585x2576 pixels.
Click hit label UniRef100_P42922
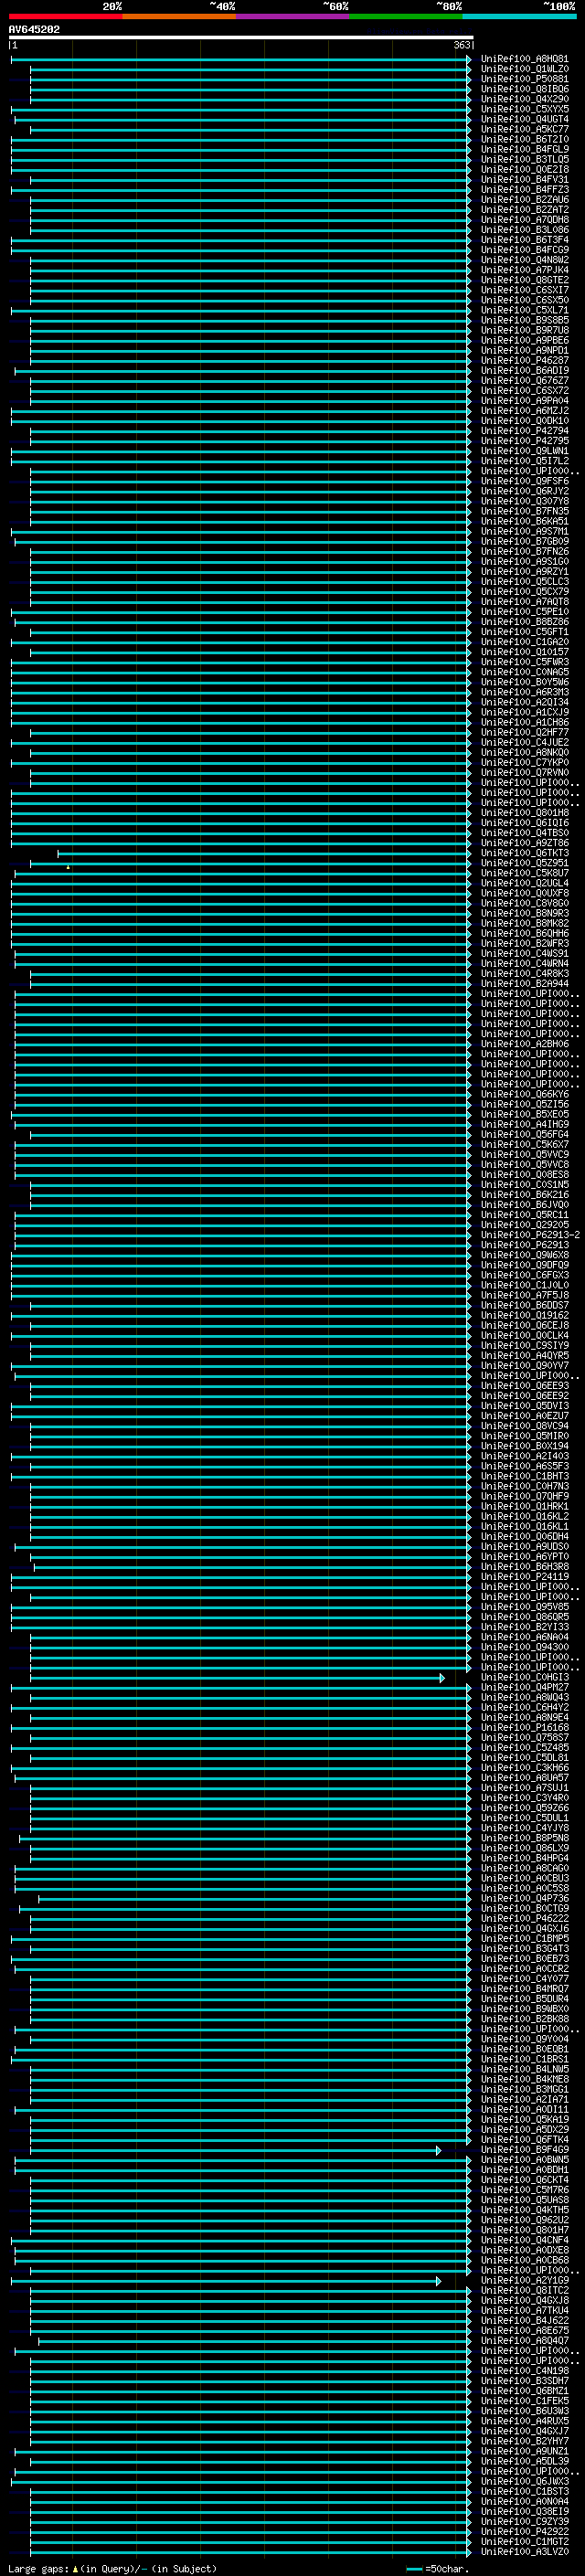524,2532
